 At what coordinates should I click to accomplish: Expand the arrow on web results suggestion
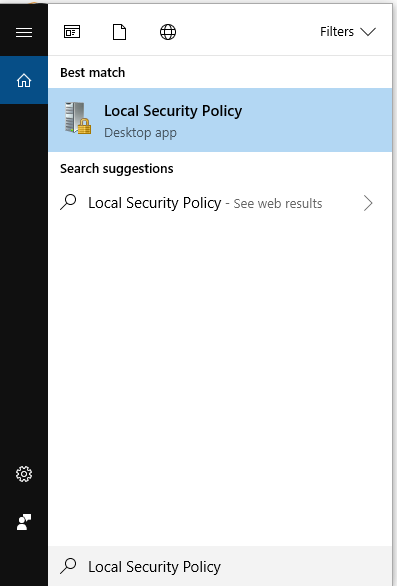tap(368, 203)
